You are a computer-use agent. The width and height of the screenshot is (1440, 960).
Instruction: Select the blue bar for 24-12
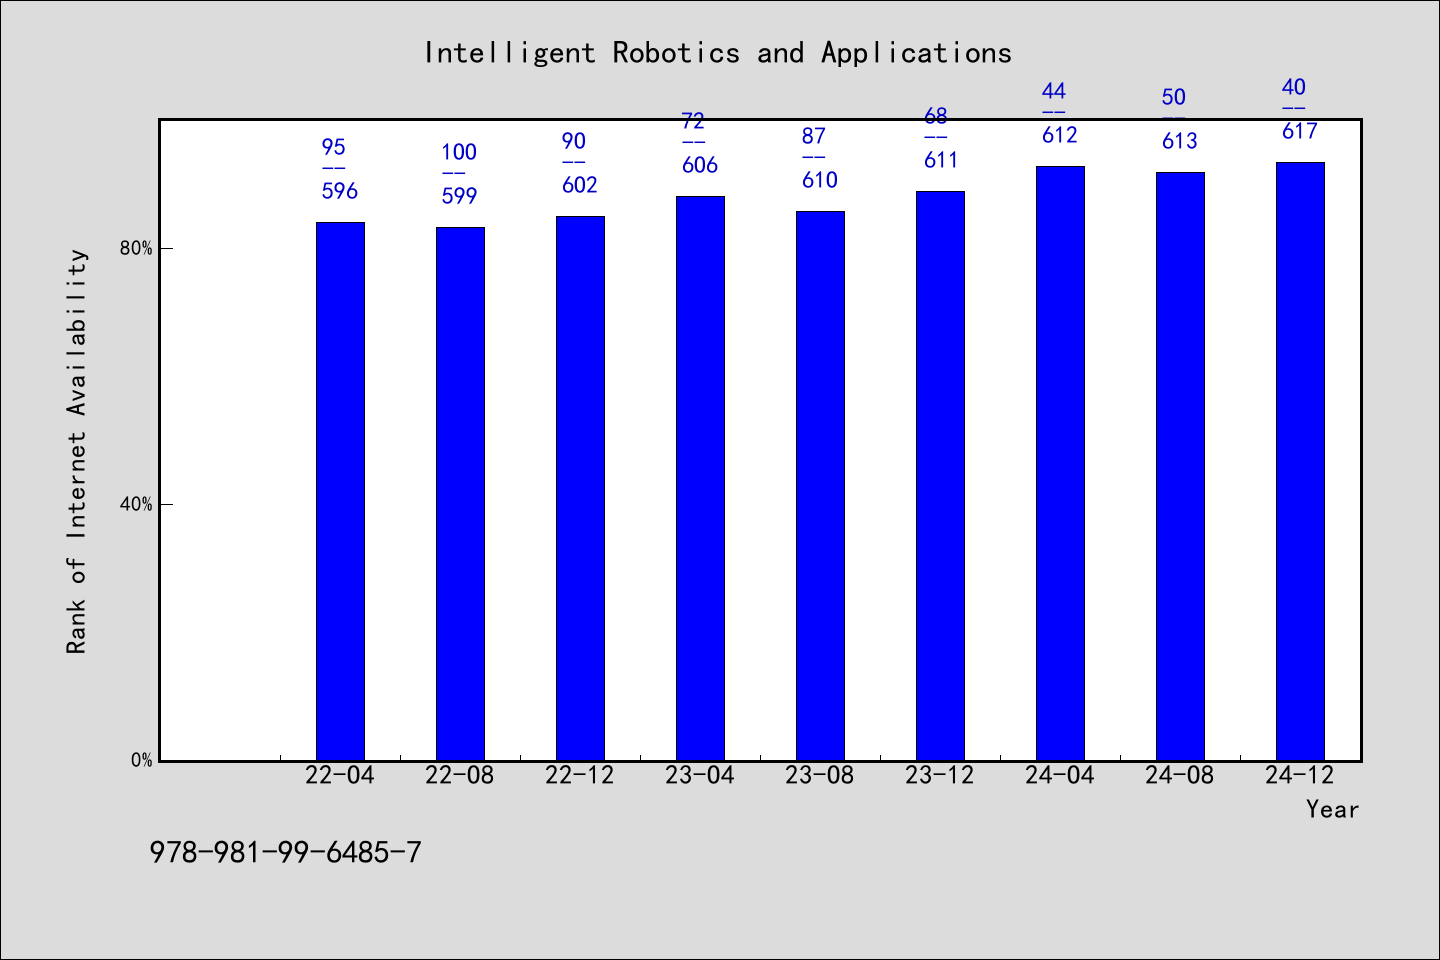tap(1300, 461)
